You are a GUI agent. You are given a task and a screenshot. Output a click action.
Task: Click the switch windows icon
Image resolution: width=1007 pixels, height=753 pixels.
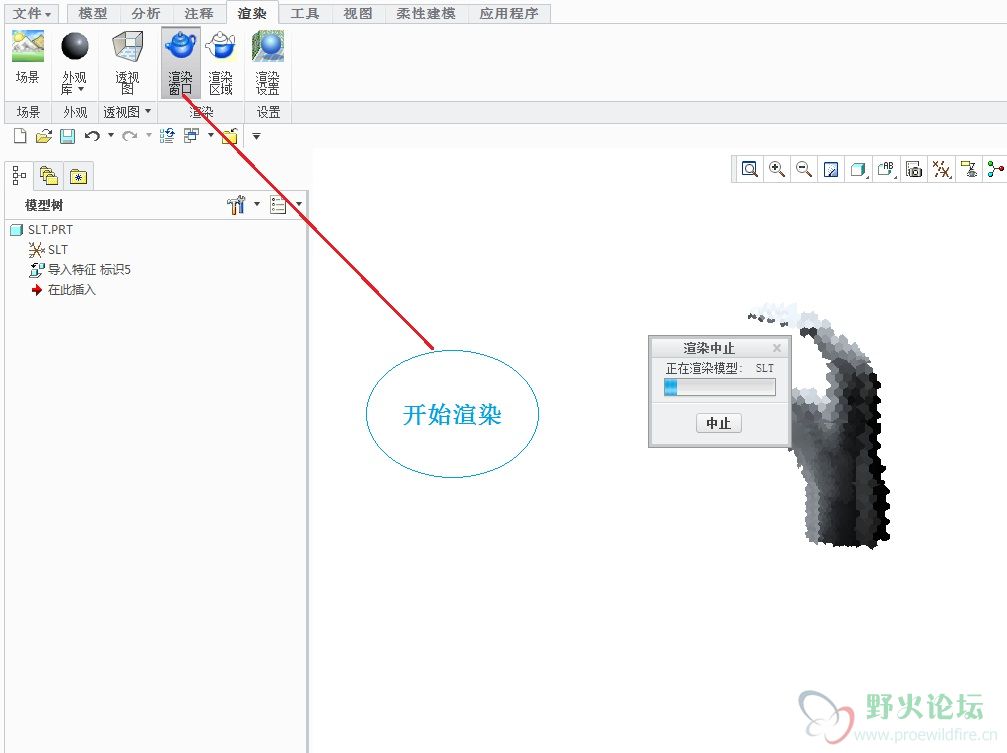(191, 136)
